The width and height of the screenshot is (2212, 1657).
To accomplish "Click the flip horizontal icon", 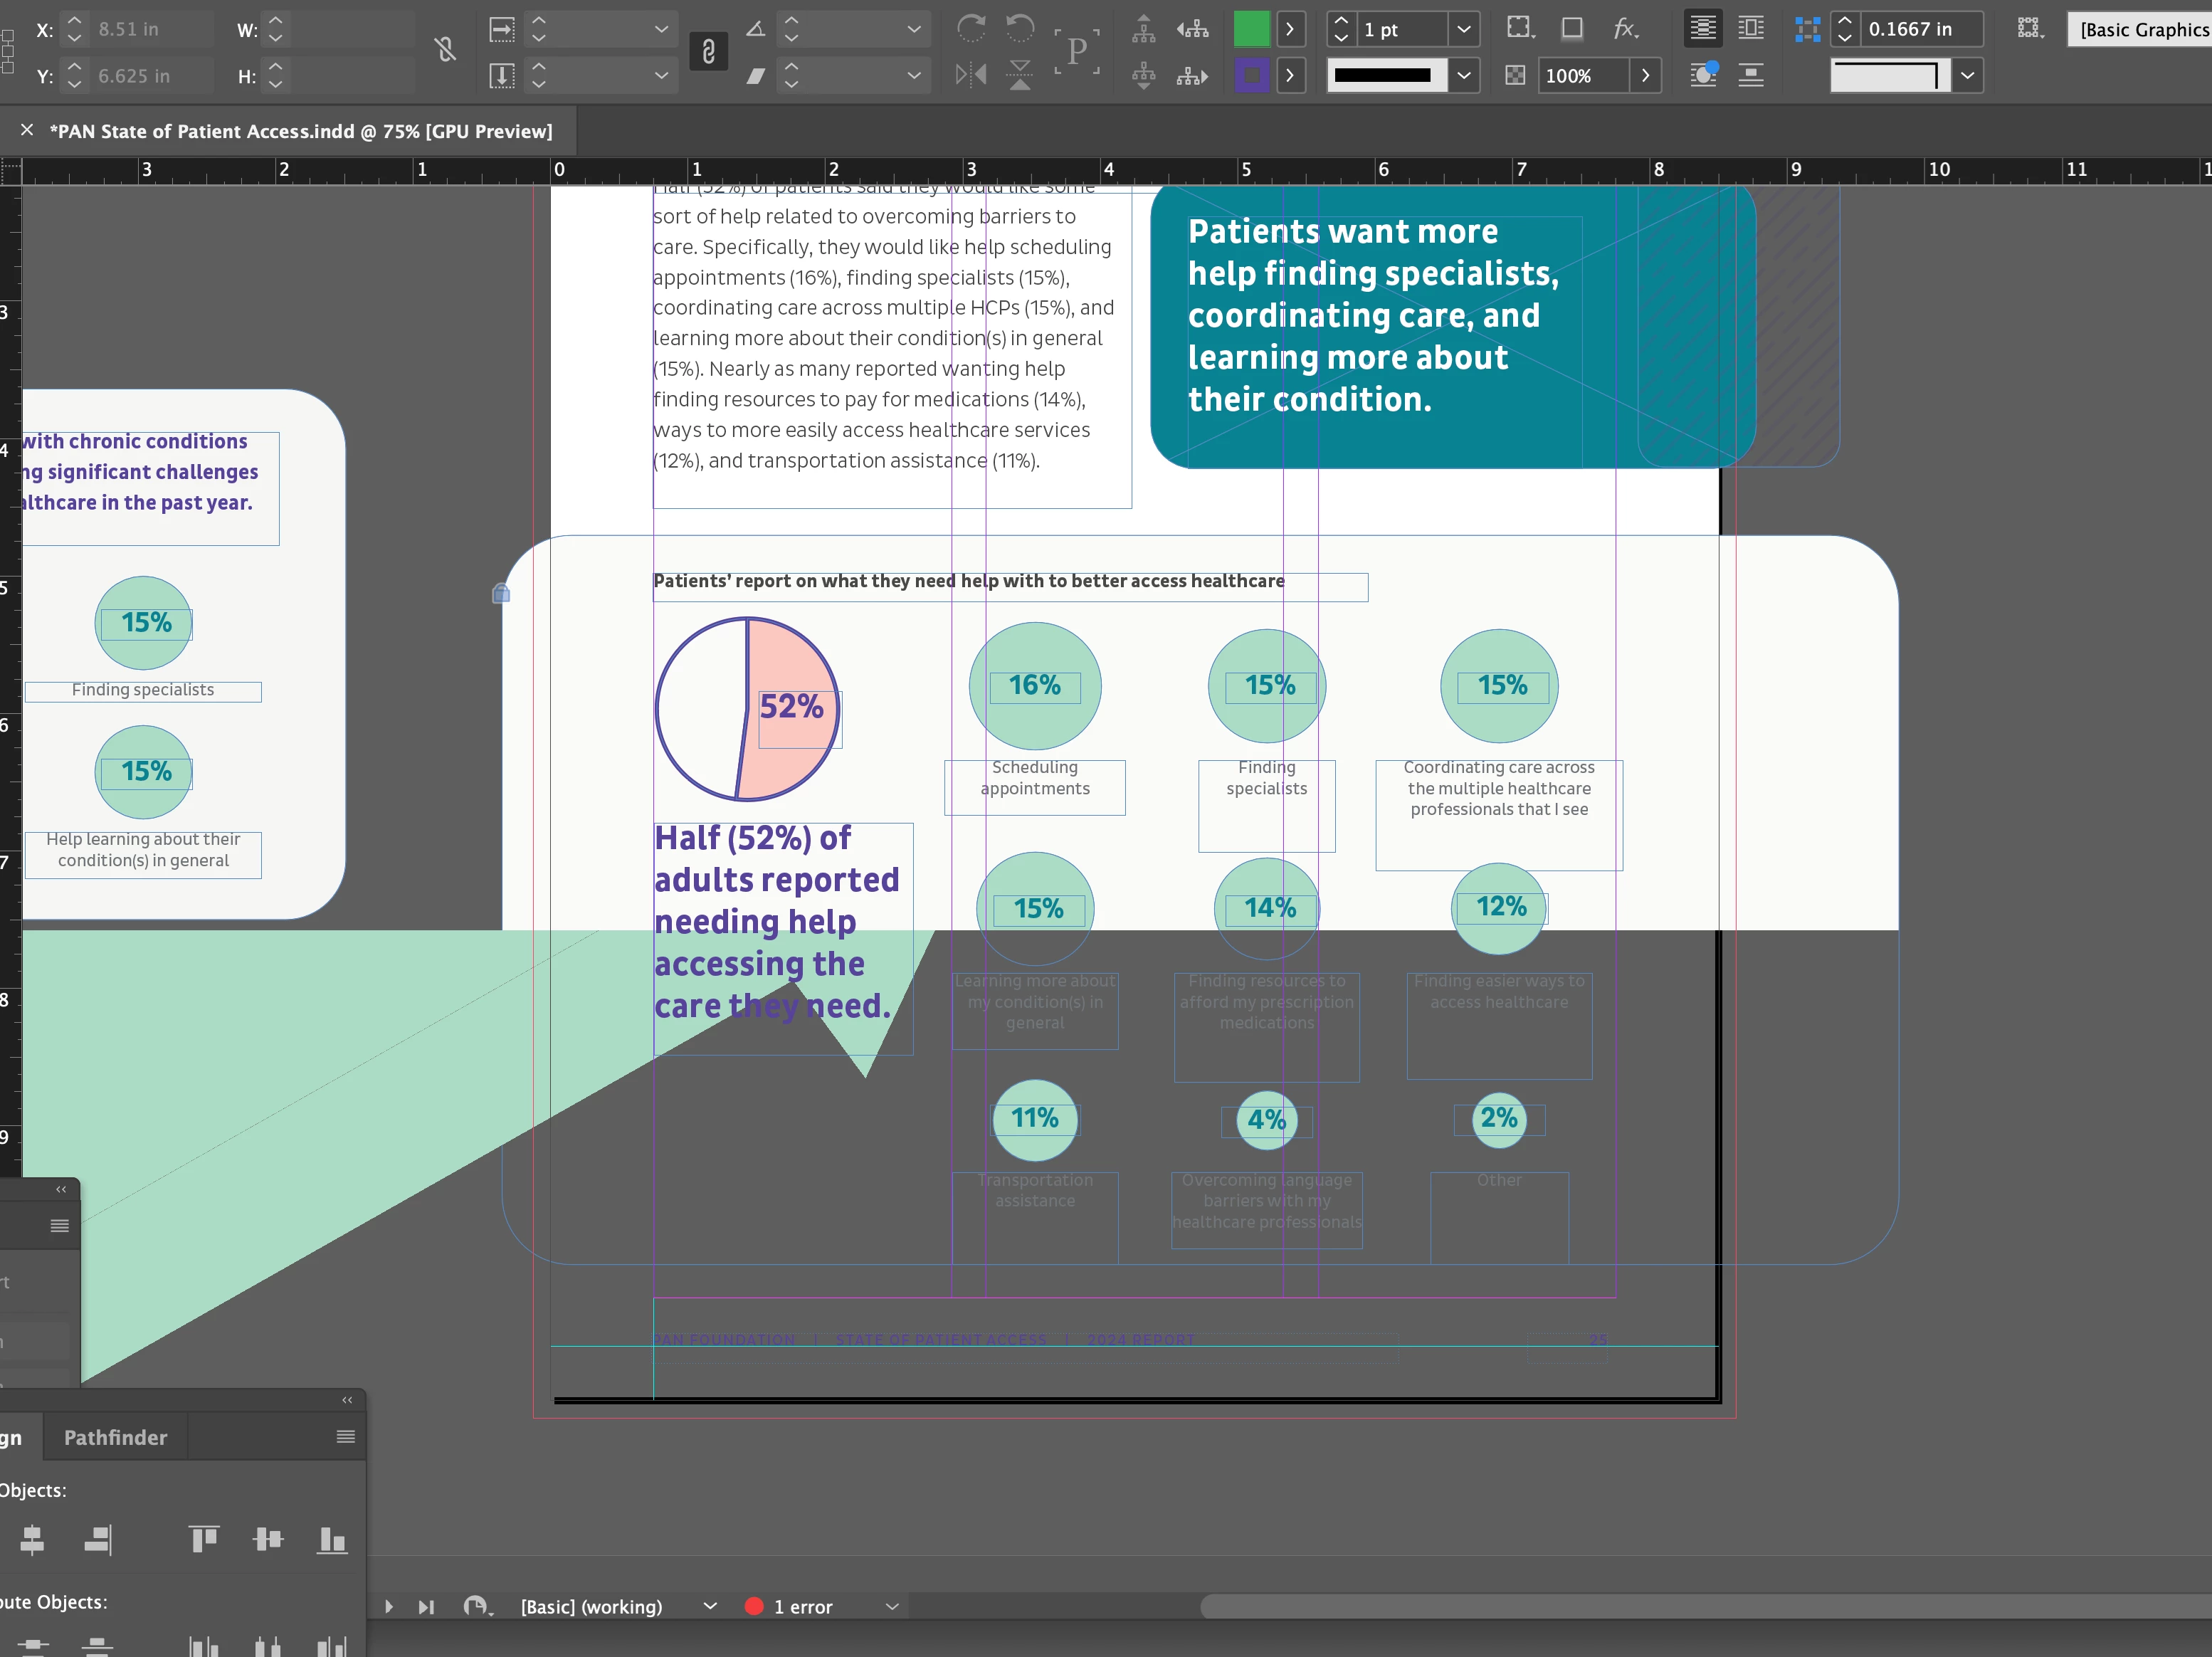I will (970, 75).
